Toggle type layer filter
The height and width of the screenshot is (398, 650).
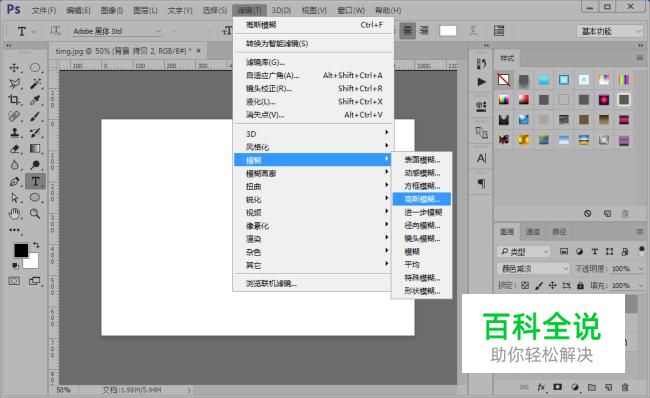click(594, 251)
